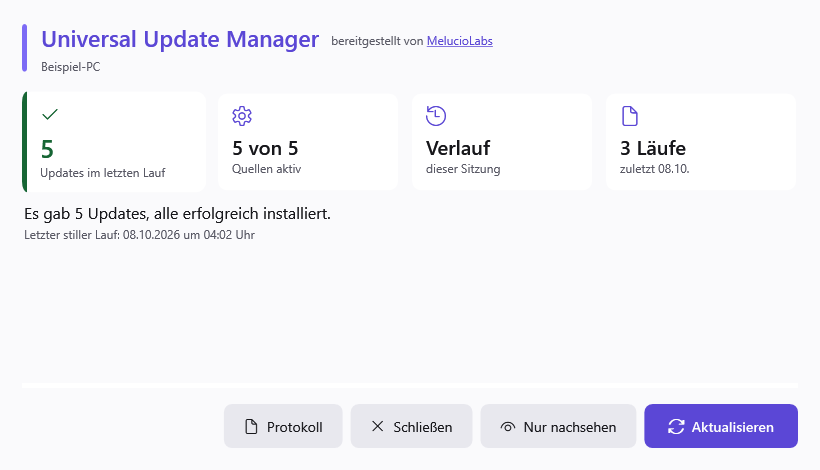Click the 'Letzter stiller Lauf' timestamp line

[139, 235]
